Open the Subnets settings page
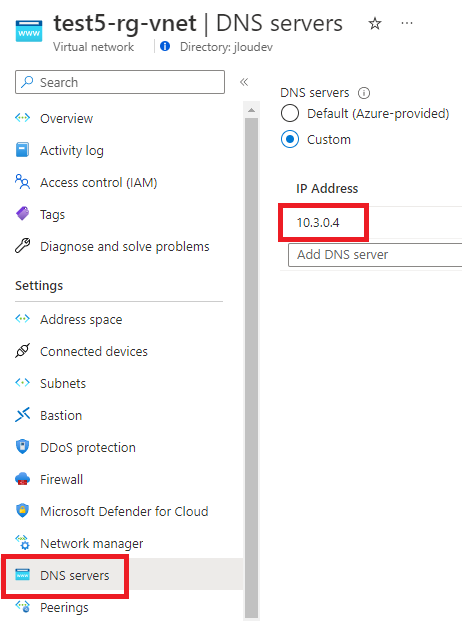This screenshot has width=462, height=621. 63,383
